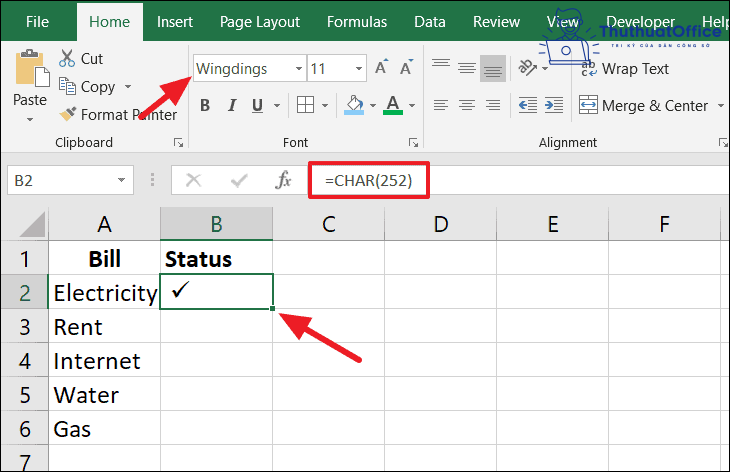
Task: Open the font size dropdown
Action: (x=358, y=69)
